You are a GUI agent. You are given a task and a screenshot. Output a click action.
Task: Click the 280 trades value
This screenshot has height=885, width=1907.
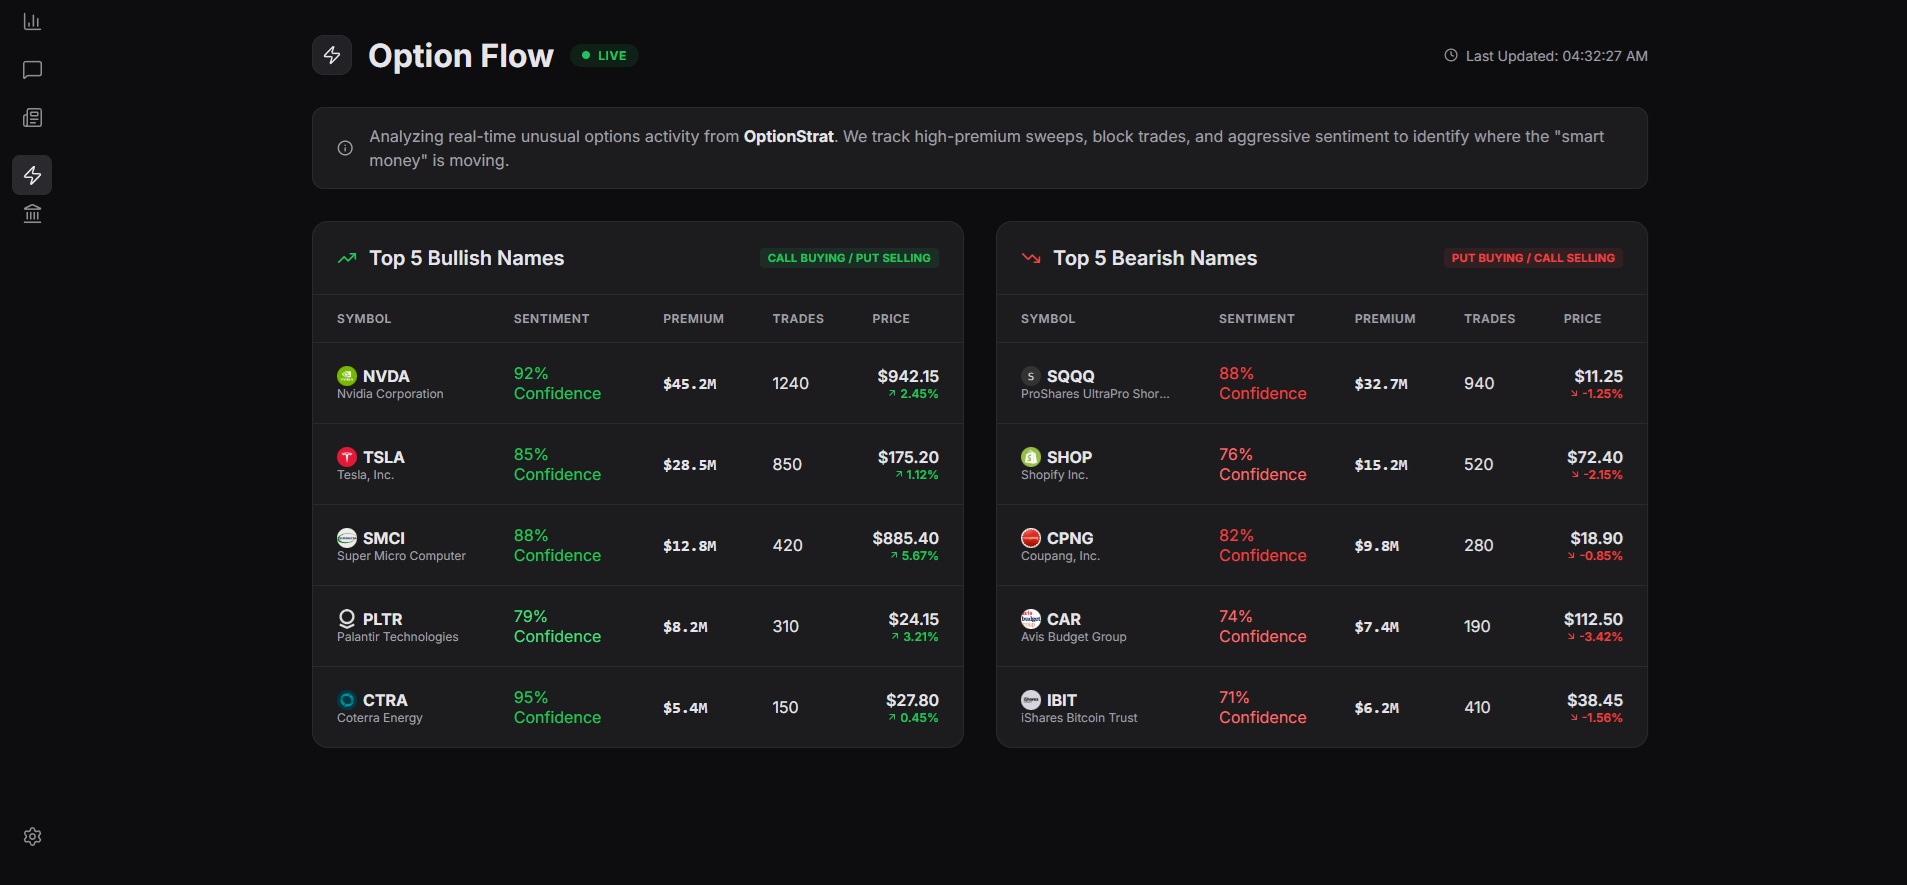point(1479,546)
